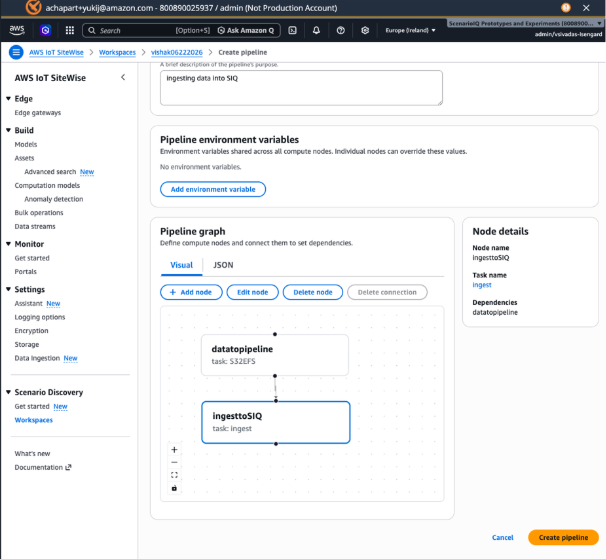Open the notifications bell icon
The image size is (606, 559).
tap(316, 30)
